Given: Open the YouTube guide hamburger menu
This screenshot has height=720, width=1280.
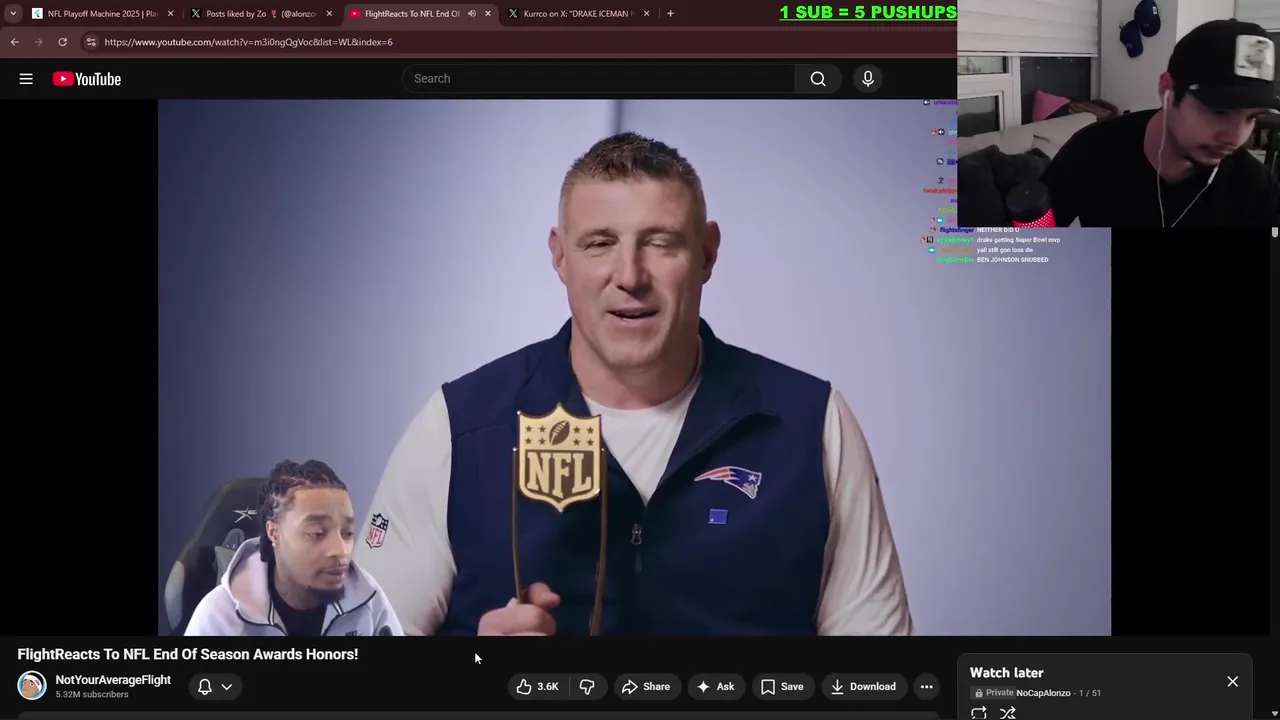Looking at the screenshot, I should [26, 79].
